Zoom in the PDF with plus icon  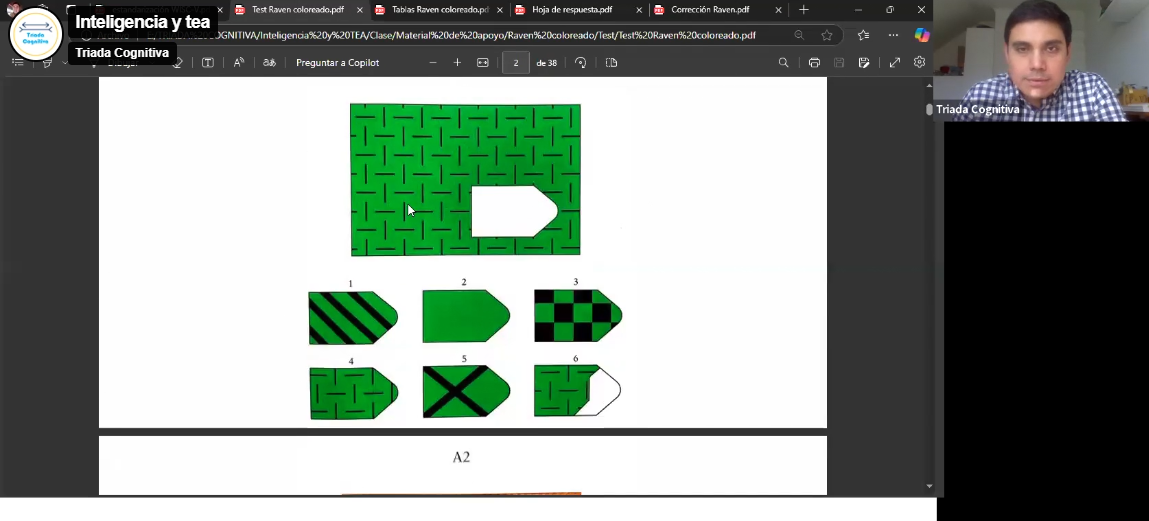pos(457,63)
